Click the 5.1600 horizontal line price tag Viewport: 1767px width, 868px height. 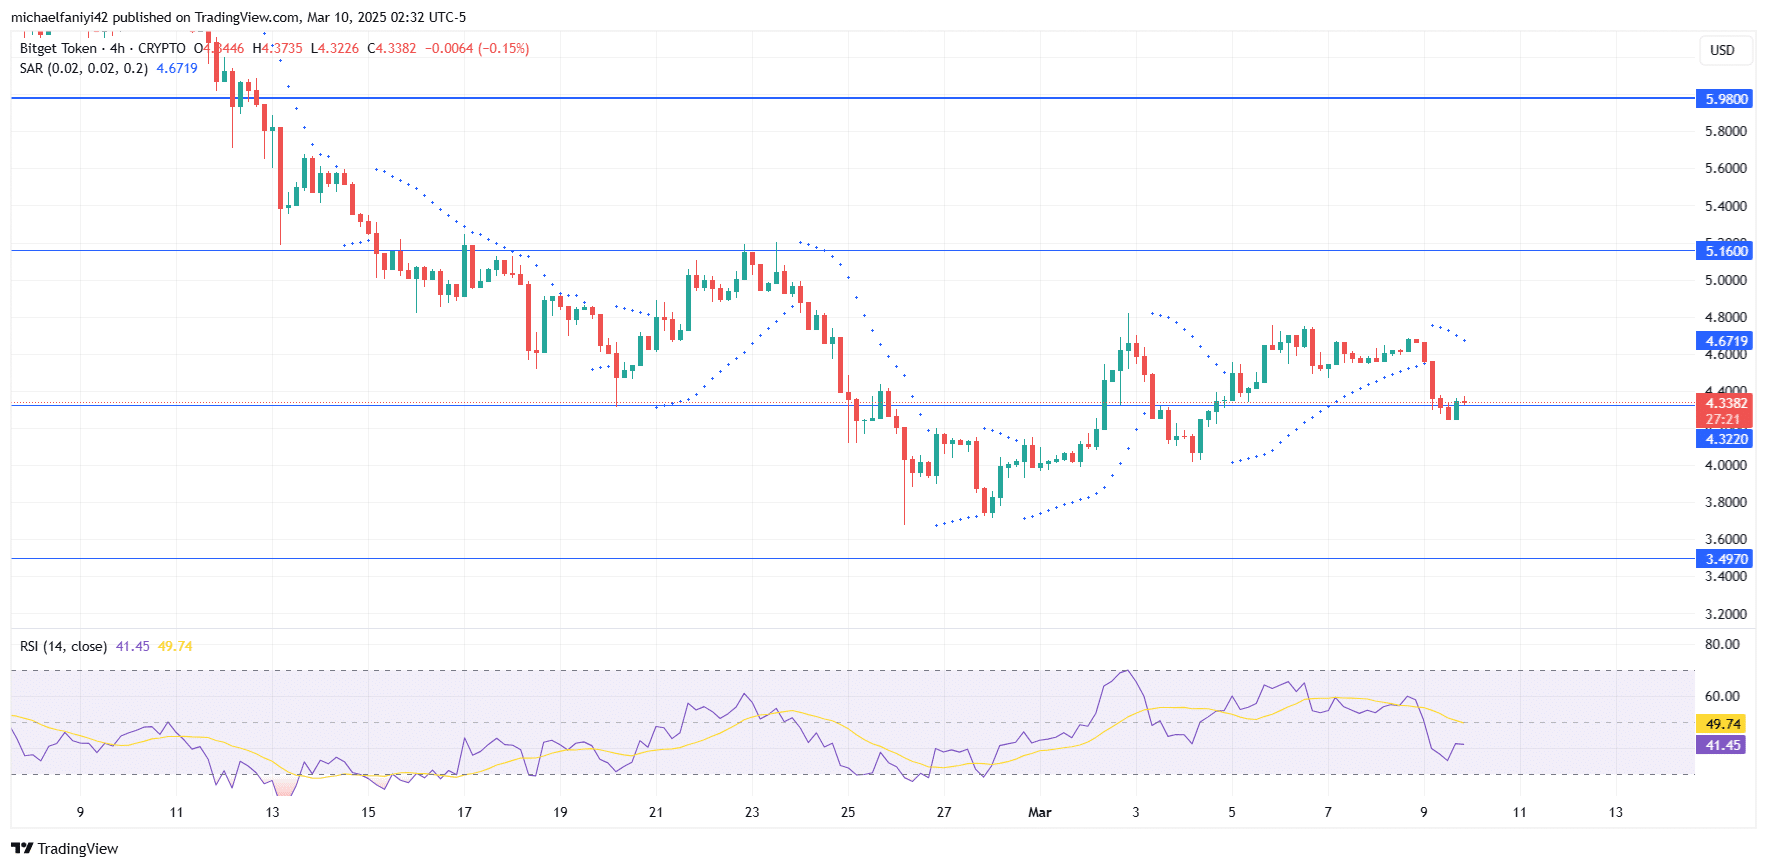click(x=1725, y=251)
